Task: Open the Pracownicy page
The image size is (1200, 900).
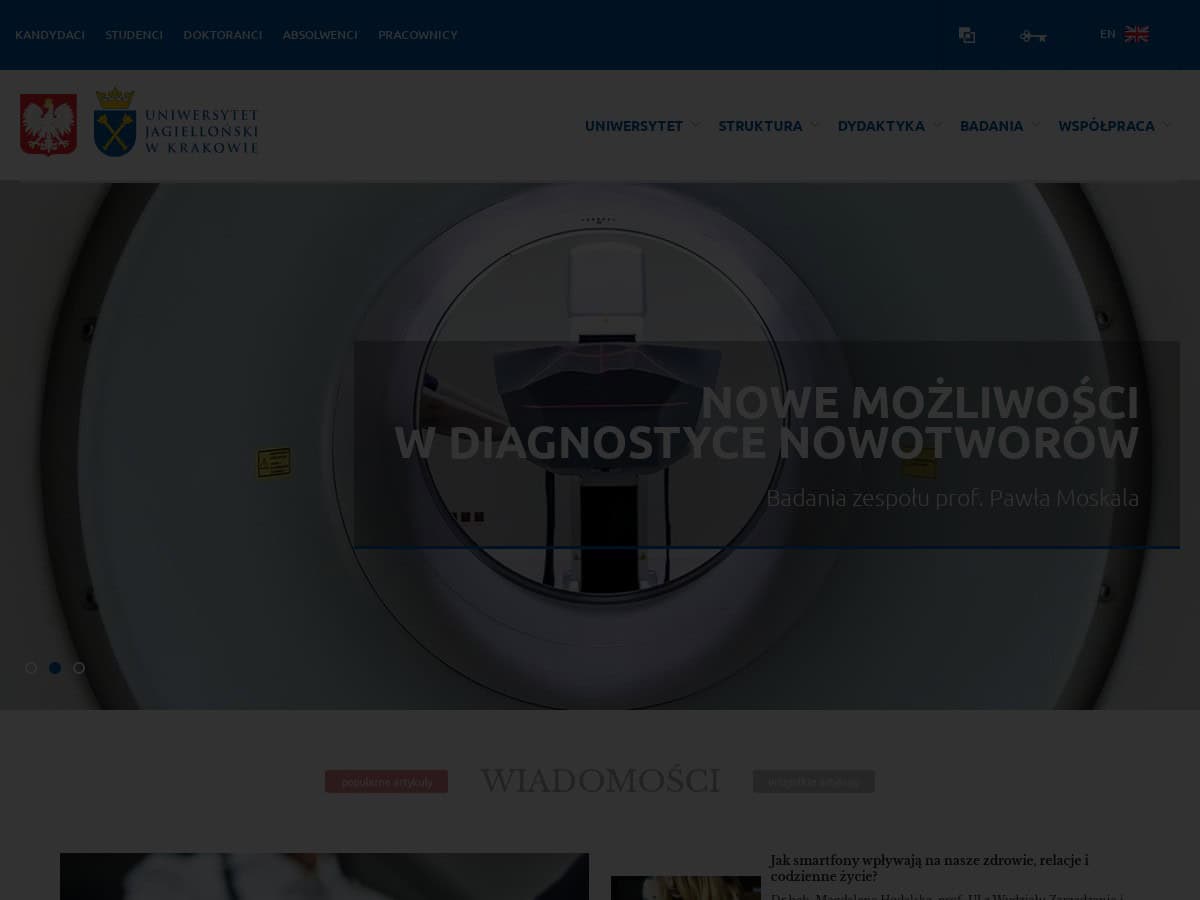Action: 418,35
